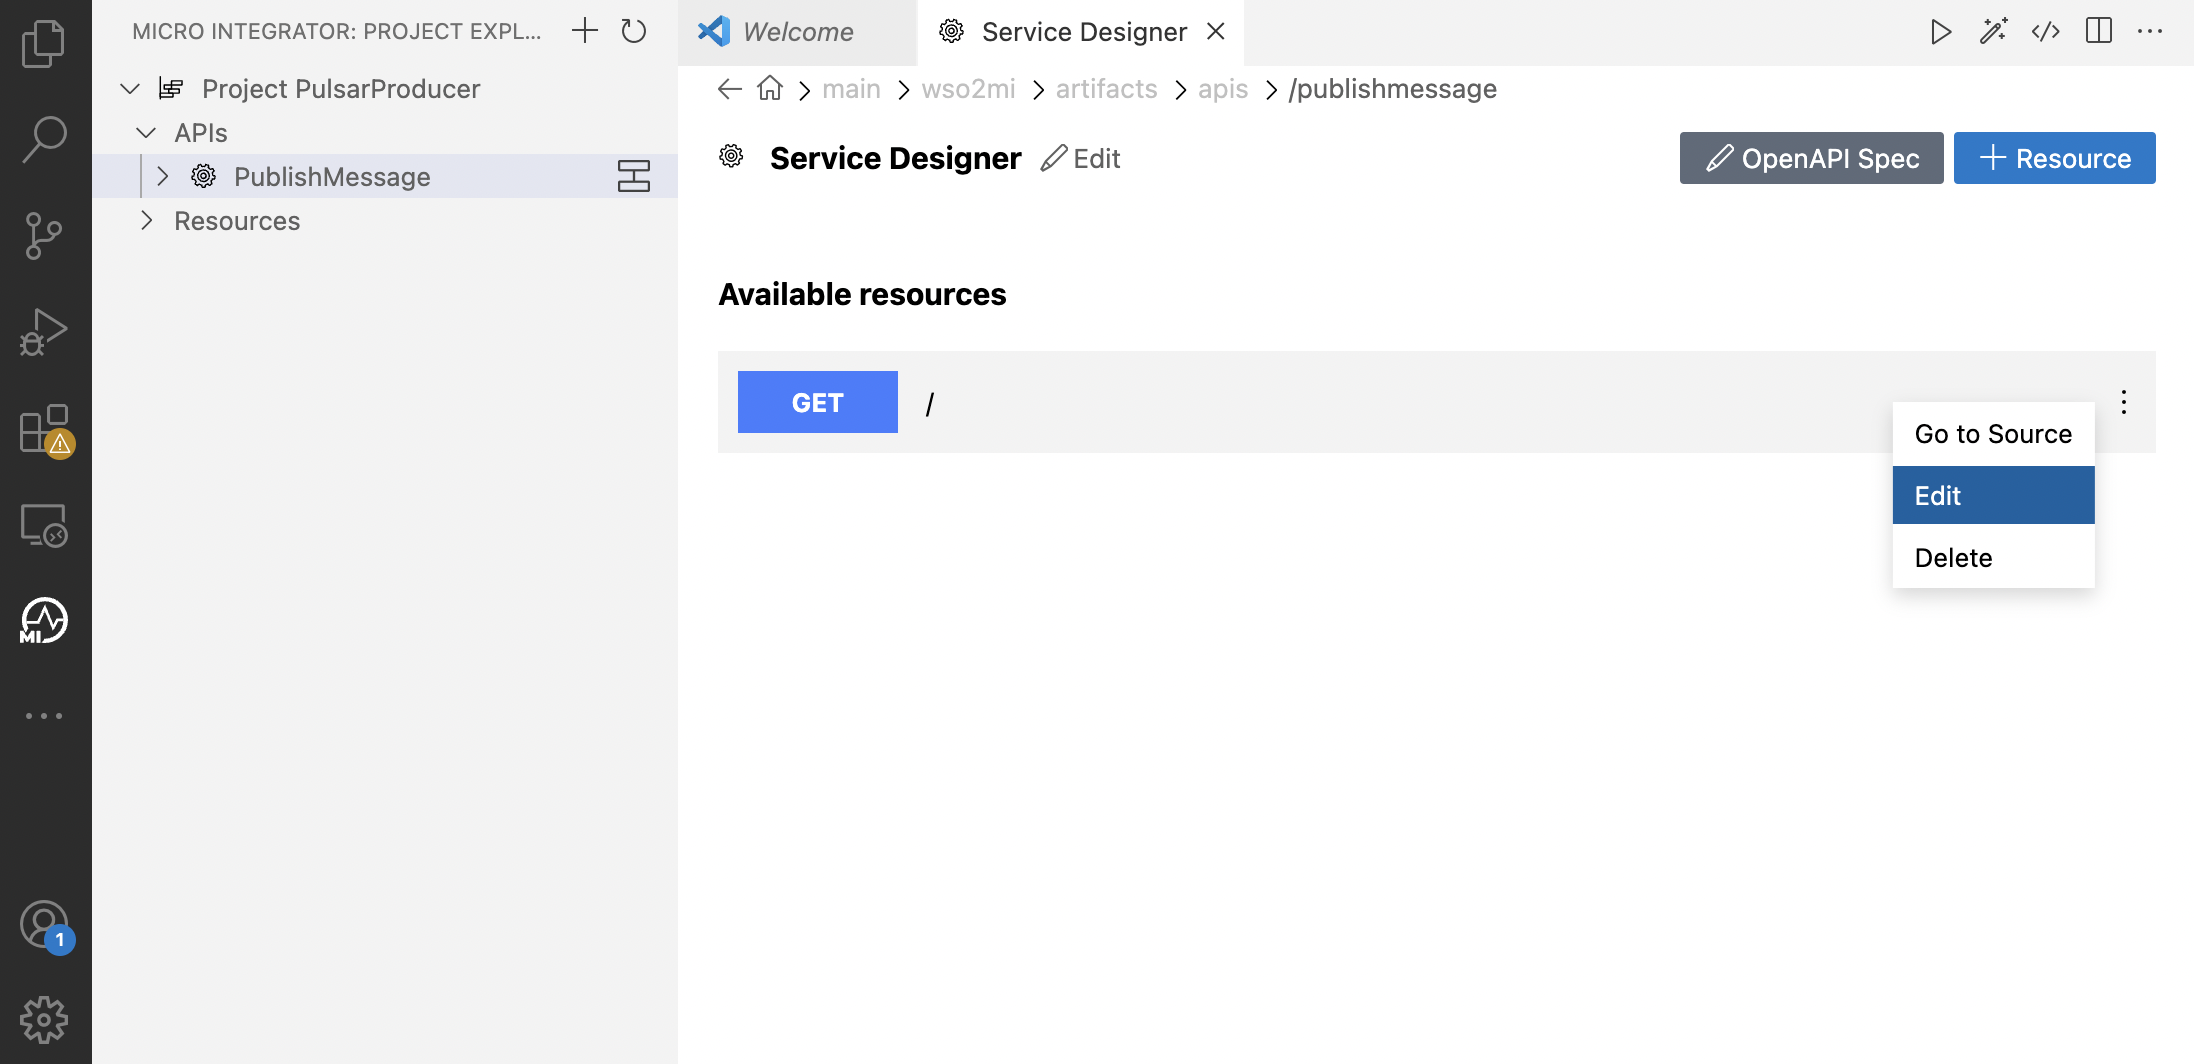
Task: Open Micro Integrator view icon
Action: pos(44,620)
